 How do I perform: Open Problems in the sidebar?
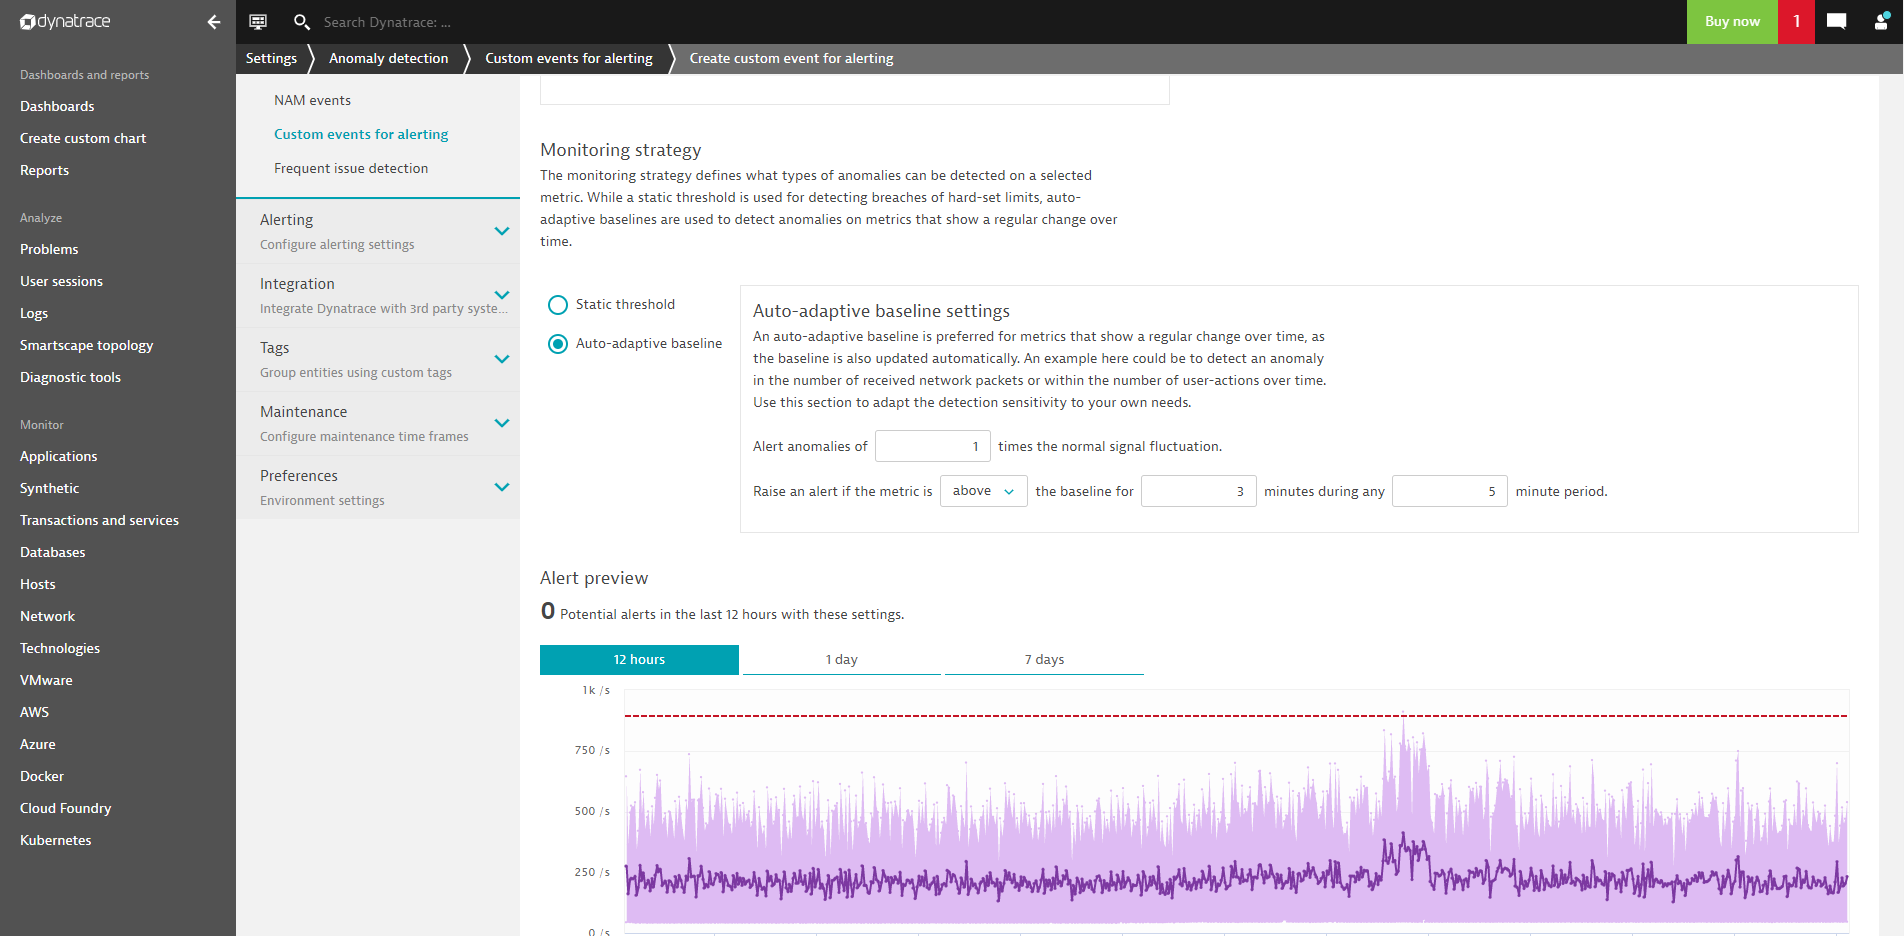tap(49, 250)
